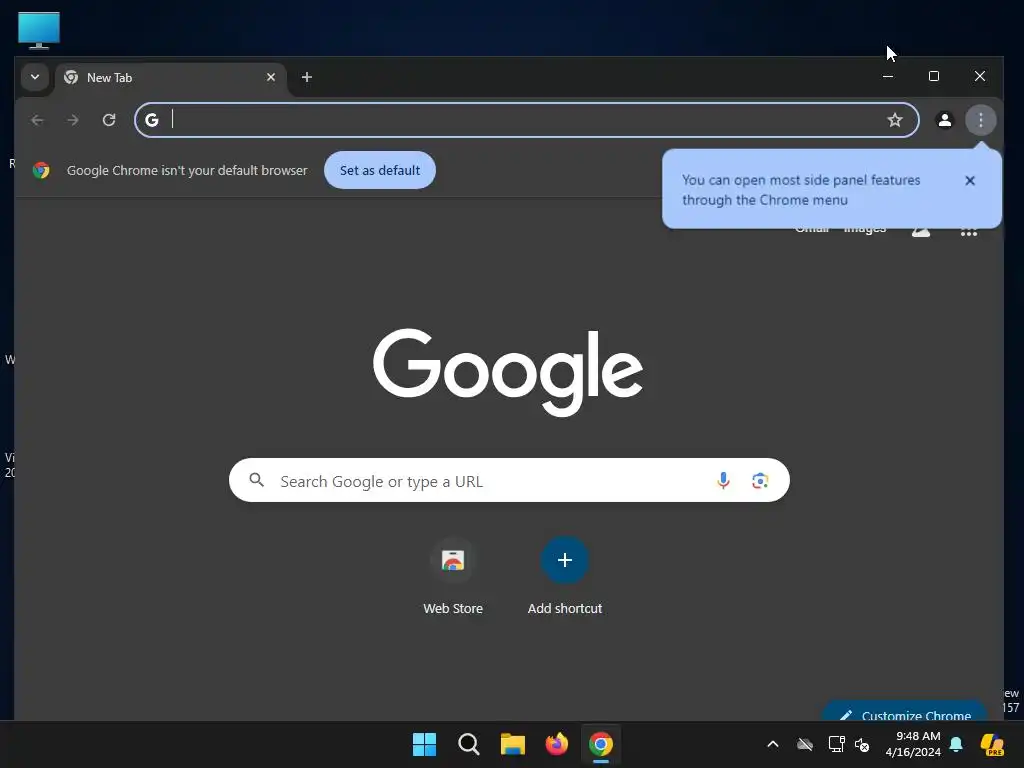1024x768 pixels.
Task: Dismiss the side panel tip bubble
Action: click(970, 181)
